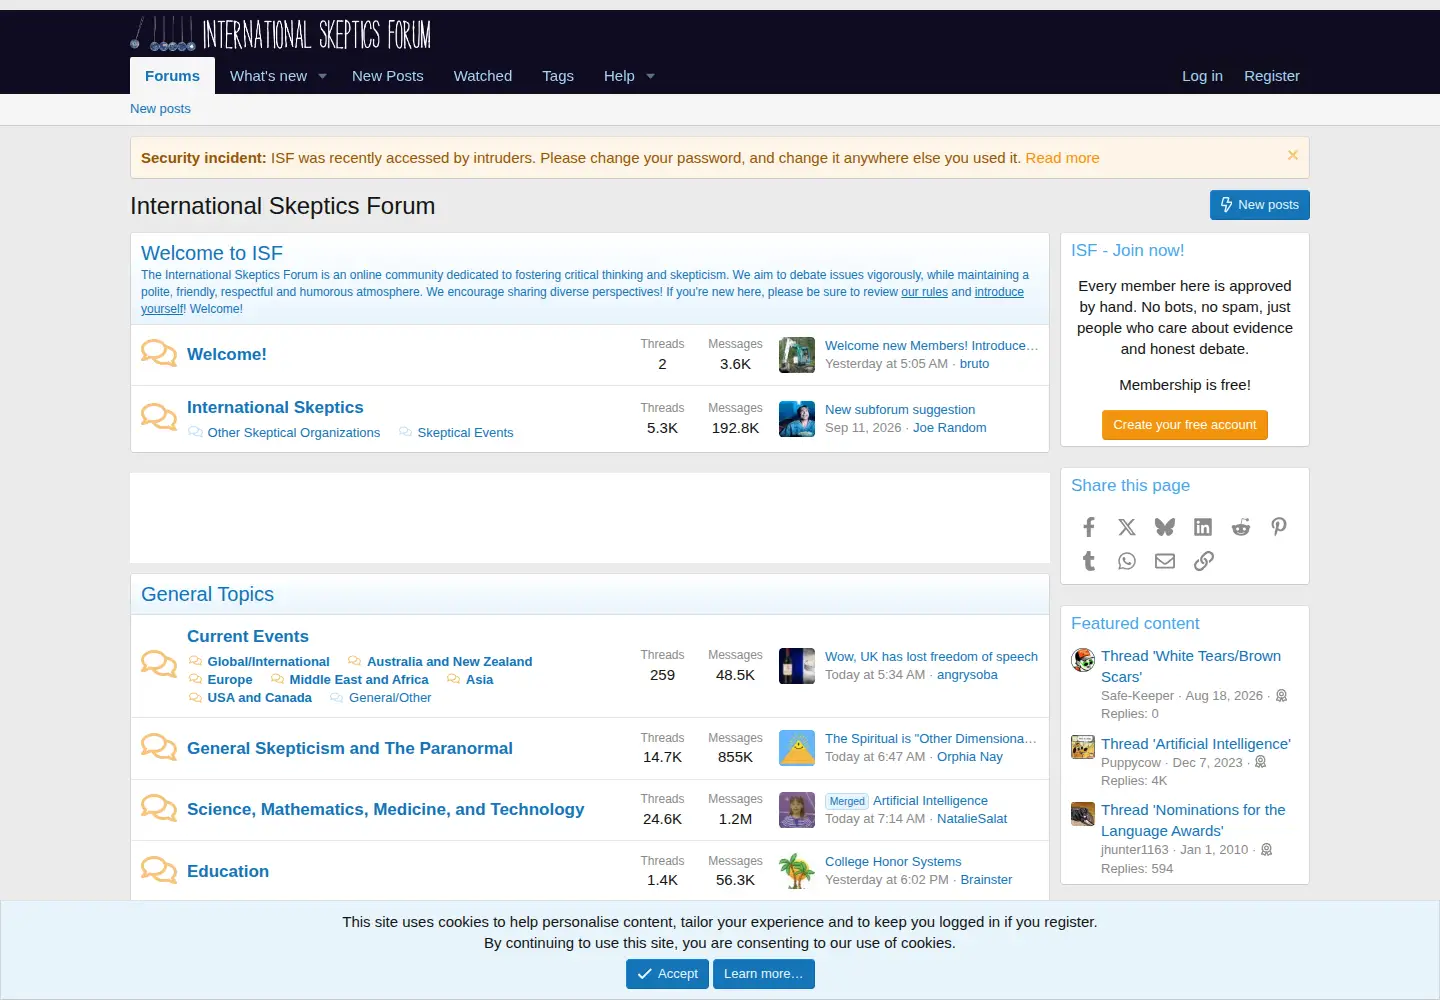
Task: Open the Forums tab
Action: [172, 76]
